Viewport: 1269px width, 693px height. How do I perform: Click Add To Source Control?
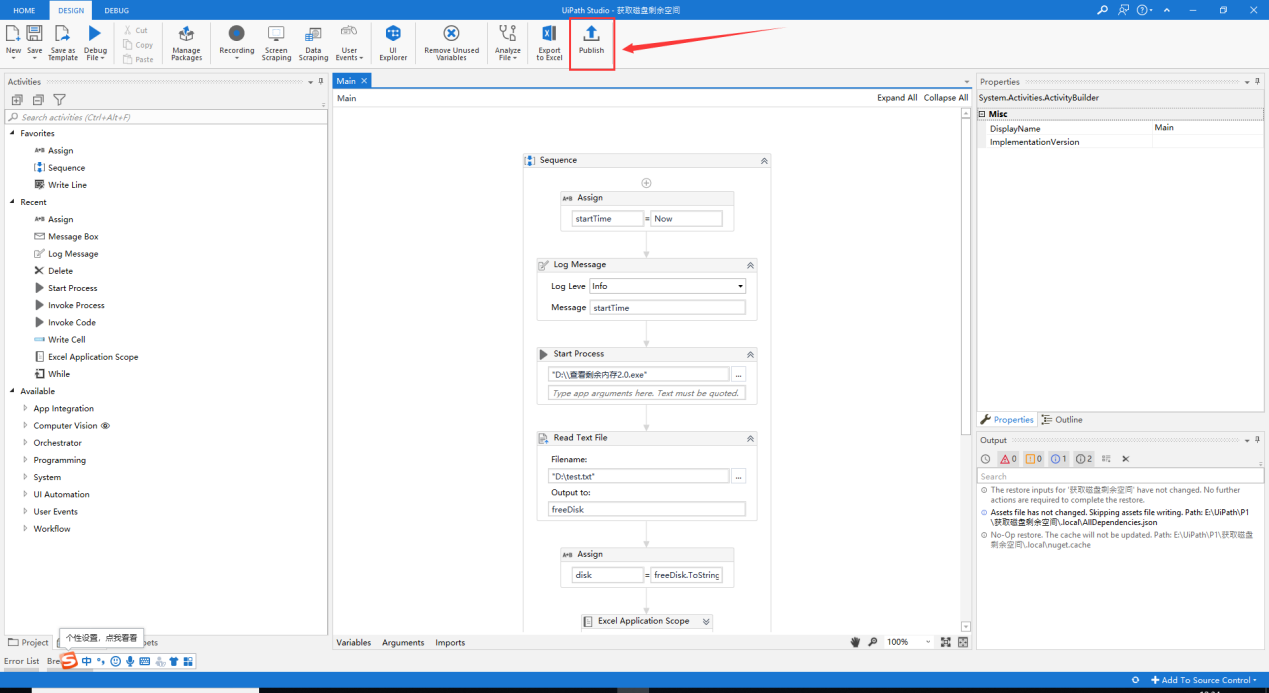point(1203,679)
